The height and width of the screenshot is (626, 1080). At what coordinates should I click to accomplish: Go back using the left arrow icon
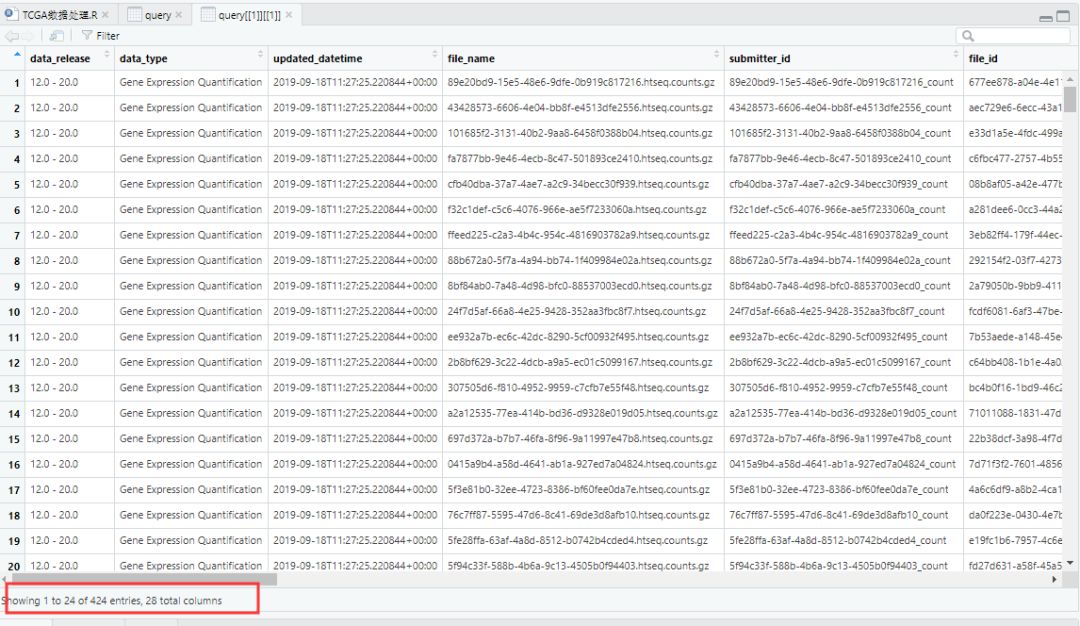[x=11, y=36]
